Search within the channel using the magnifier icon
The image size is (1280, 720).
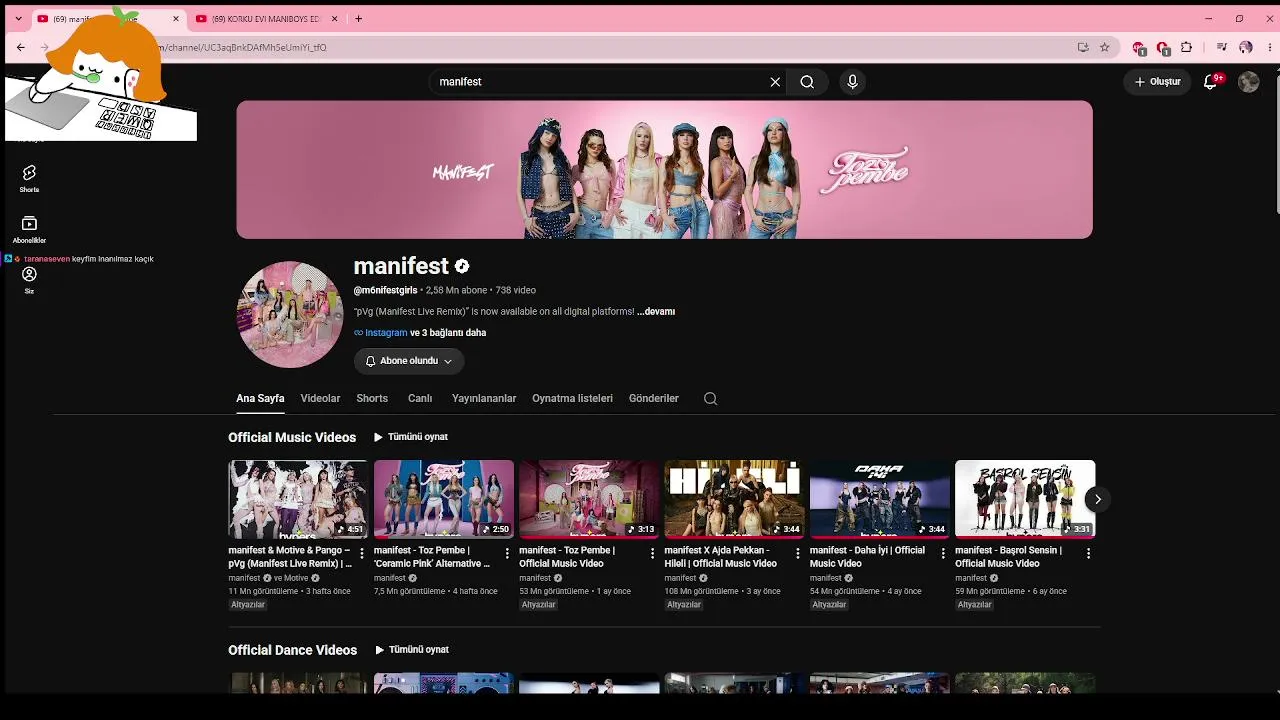710,398
